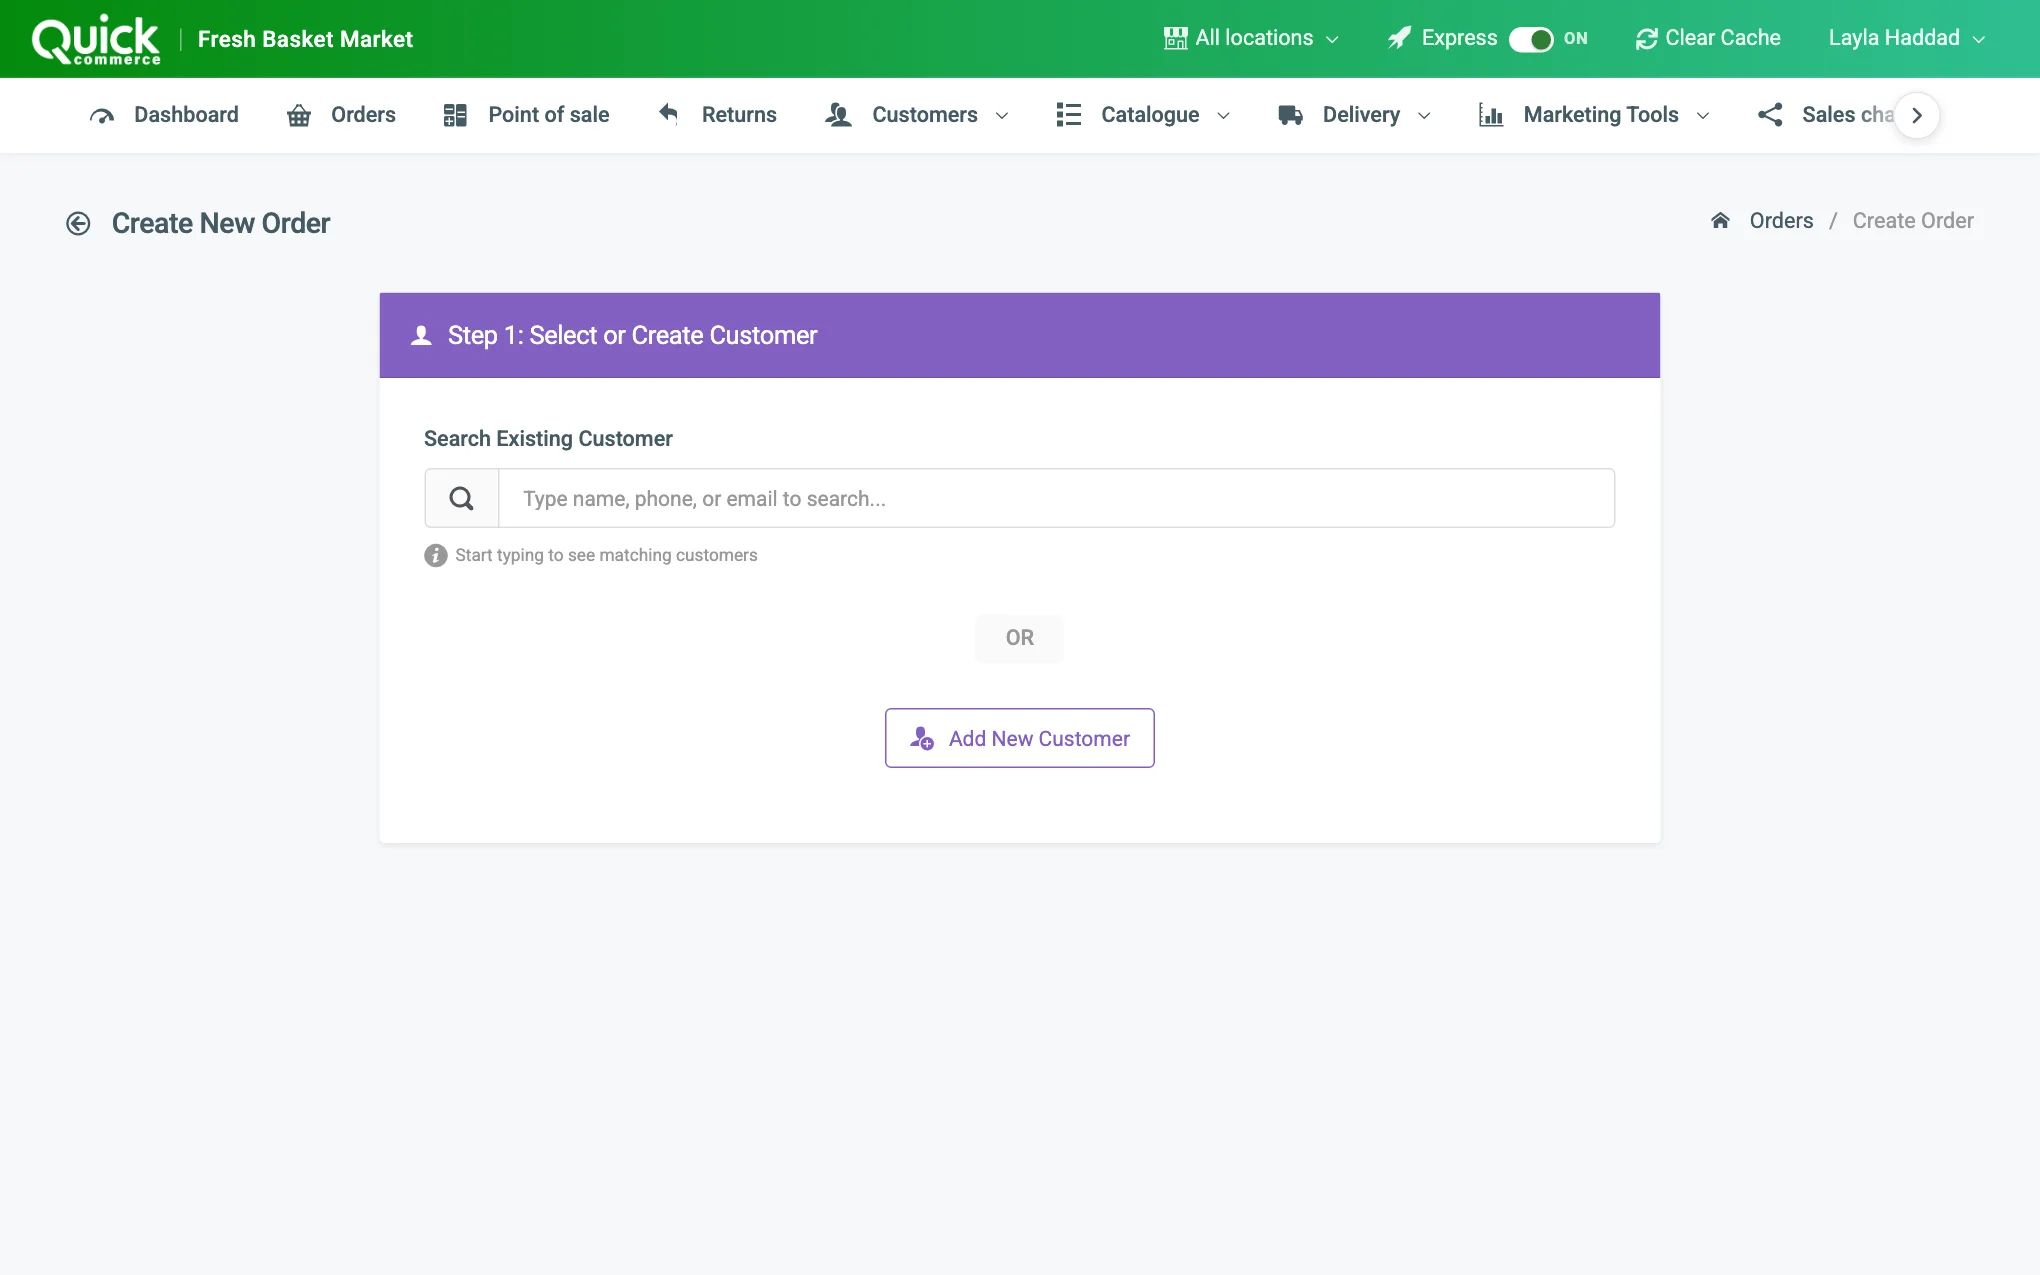Click the Express rocket icon
Viewport: 2040px width, 1275px height.
pyautogui.click(x=1400, y=38)
